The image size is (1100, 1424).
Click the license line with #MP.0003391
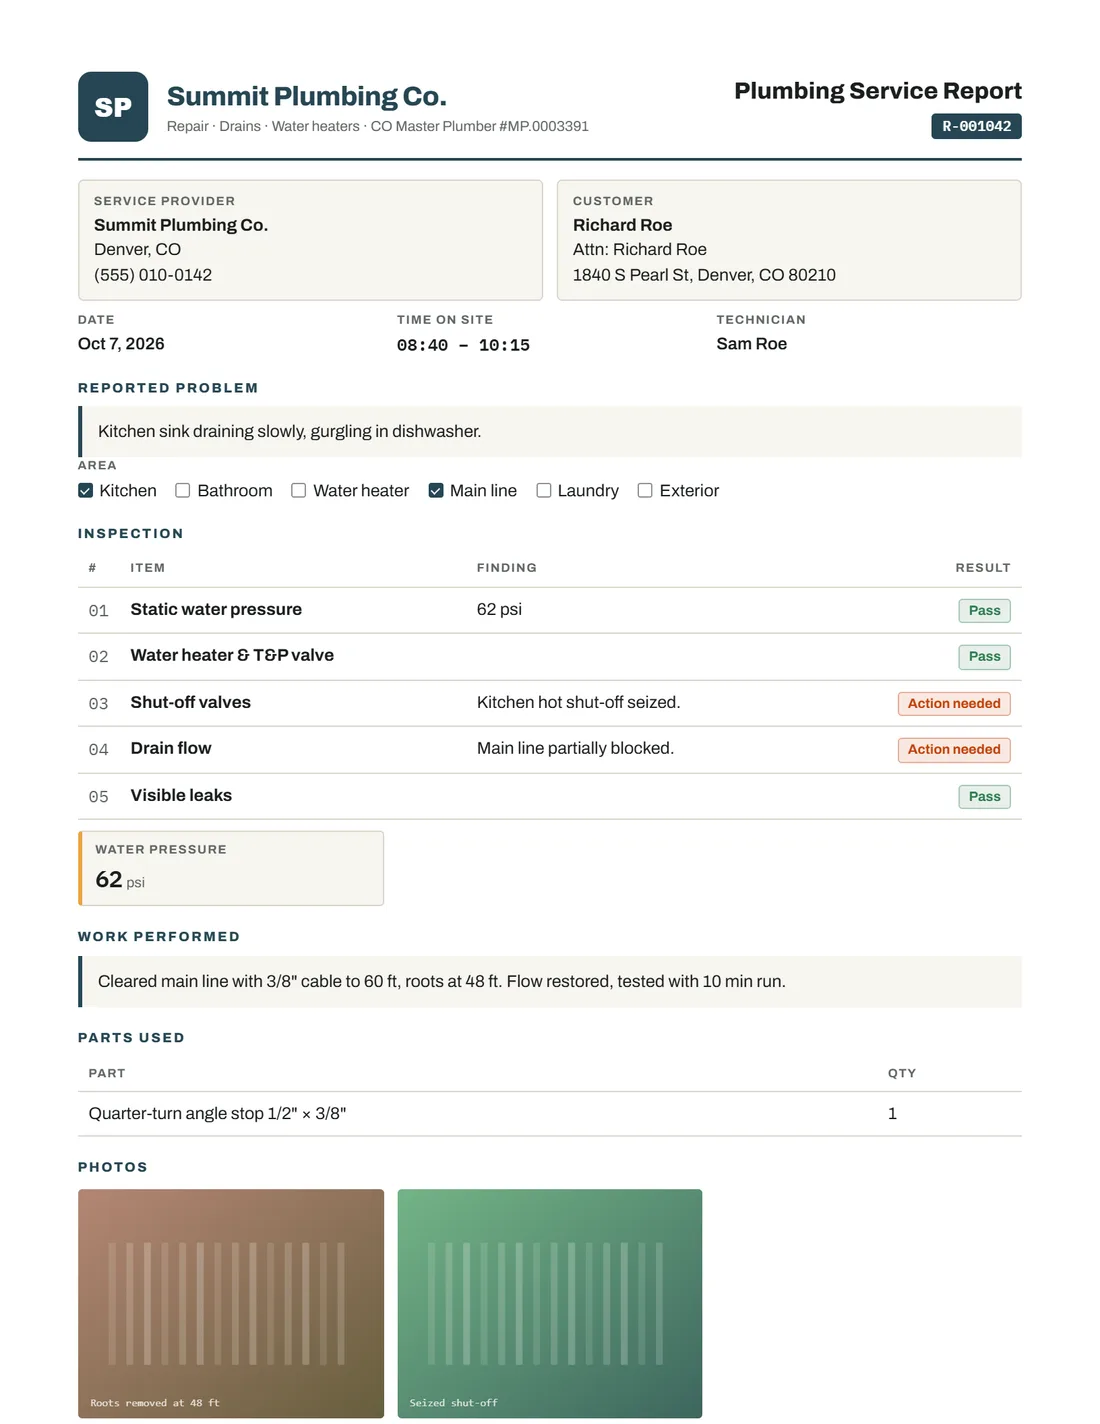(378, 126)
